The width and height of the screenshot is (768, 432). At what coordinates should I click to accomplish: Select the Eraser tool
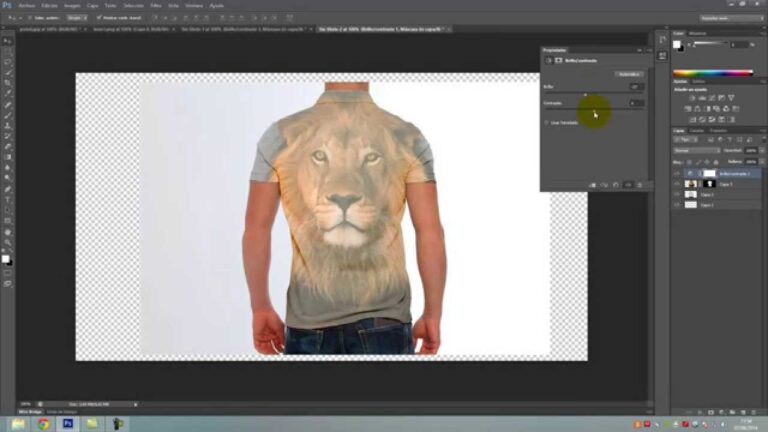[x=7, y=146]
